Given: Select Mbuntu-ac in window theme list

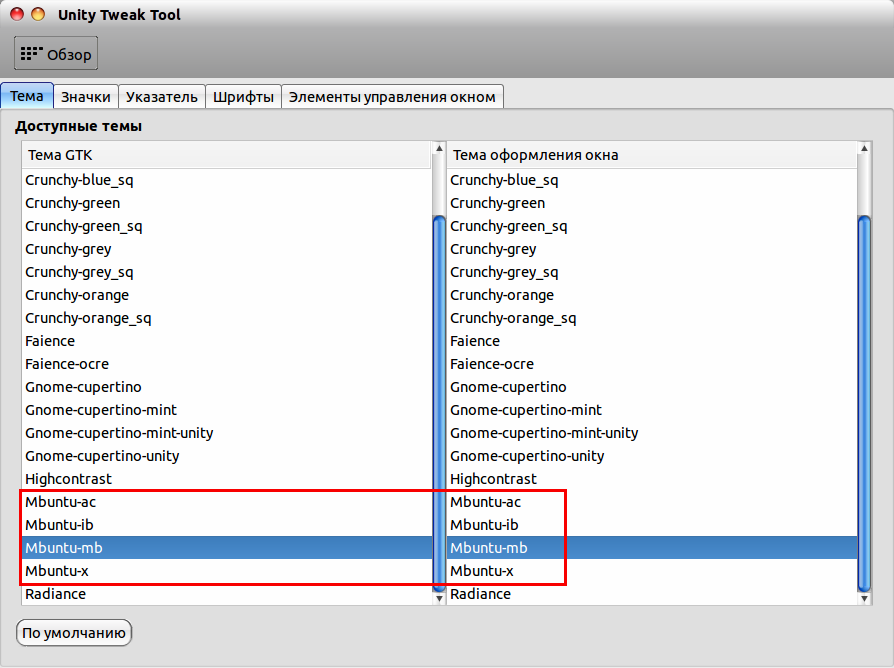Looking at the screenshot, I should [652, 502].
